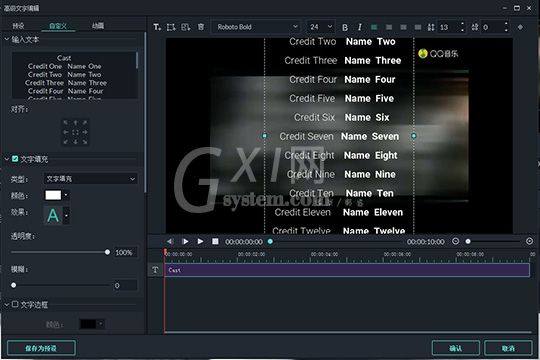Stop the preview playback
Screen dimensions: 540x360
tap(215, 241)
